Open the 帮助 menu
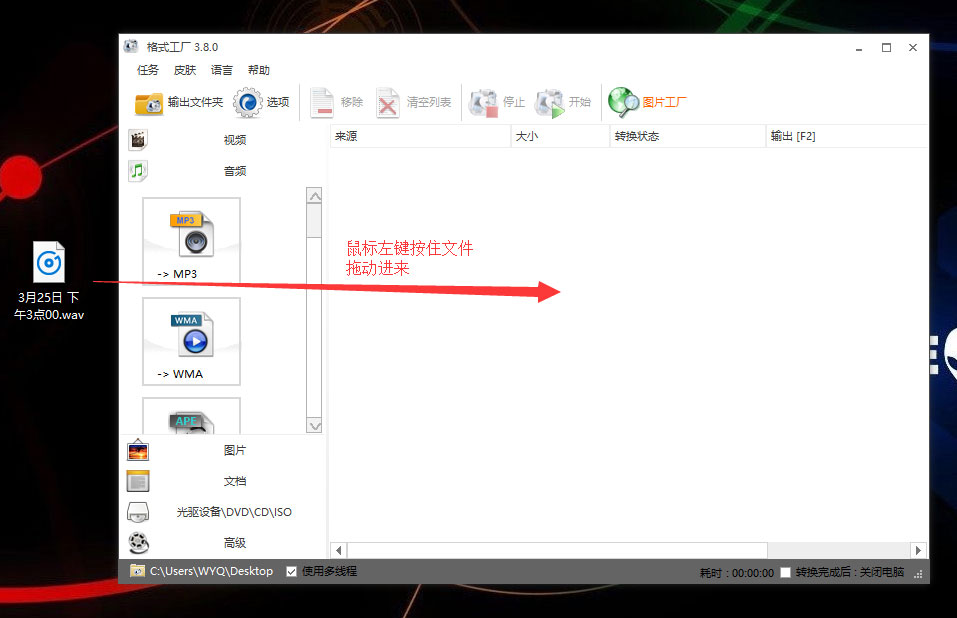The image size is (957, 618). coord(259,70)
